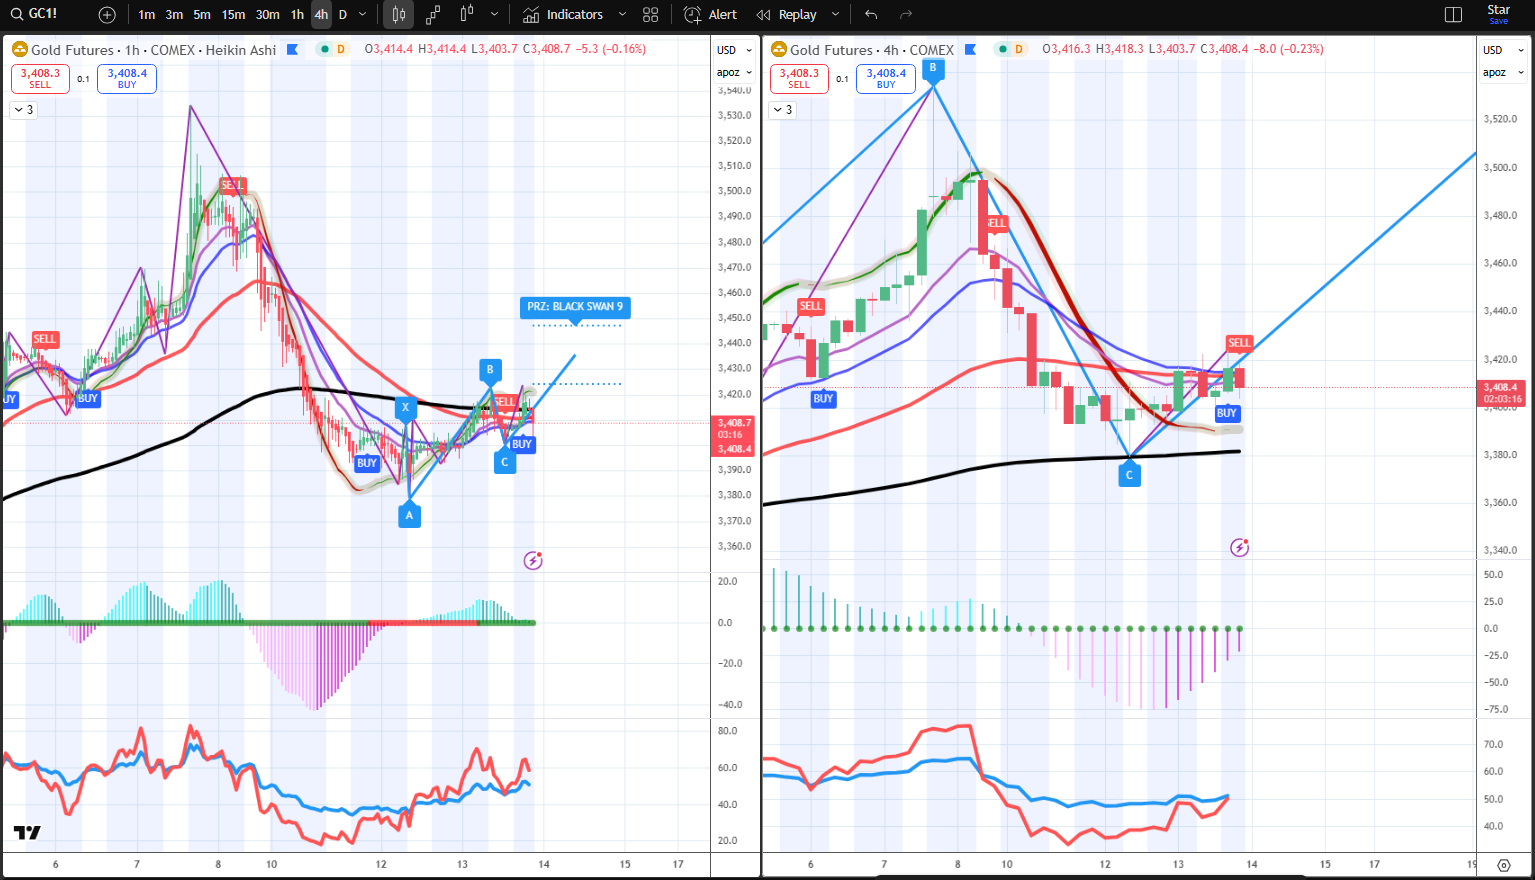Screen dimensions: 1535x880
Task: Expand the favorite indicators dropdown
Action: (622, 15)
